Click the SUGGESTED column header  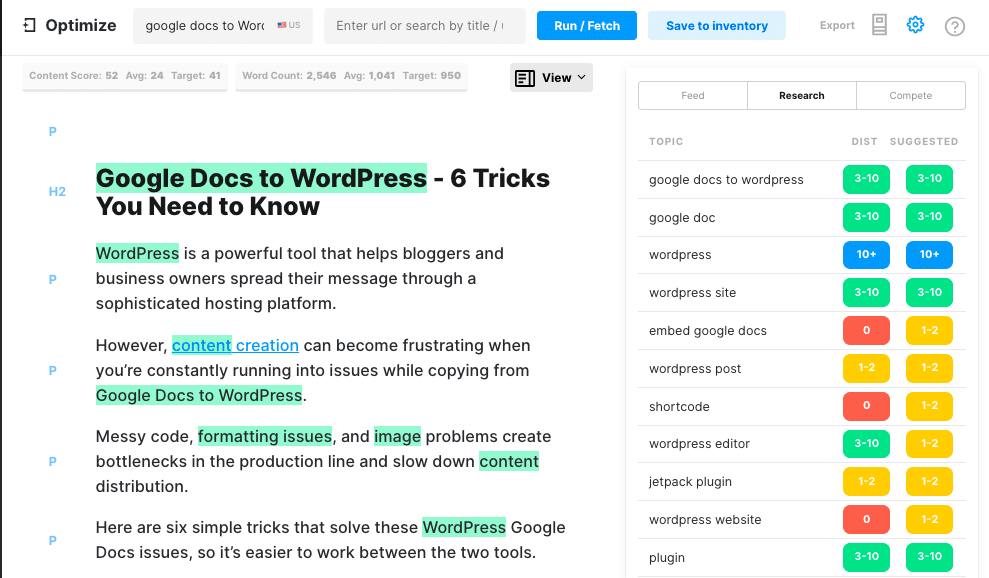pos(924,141)
